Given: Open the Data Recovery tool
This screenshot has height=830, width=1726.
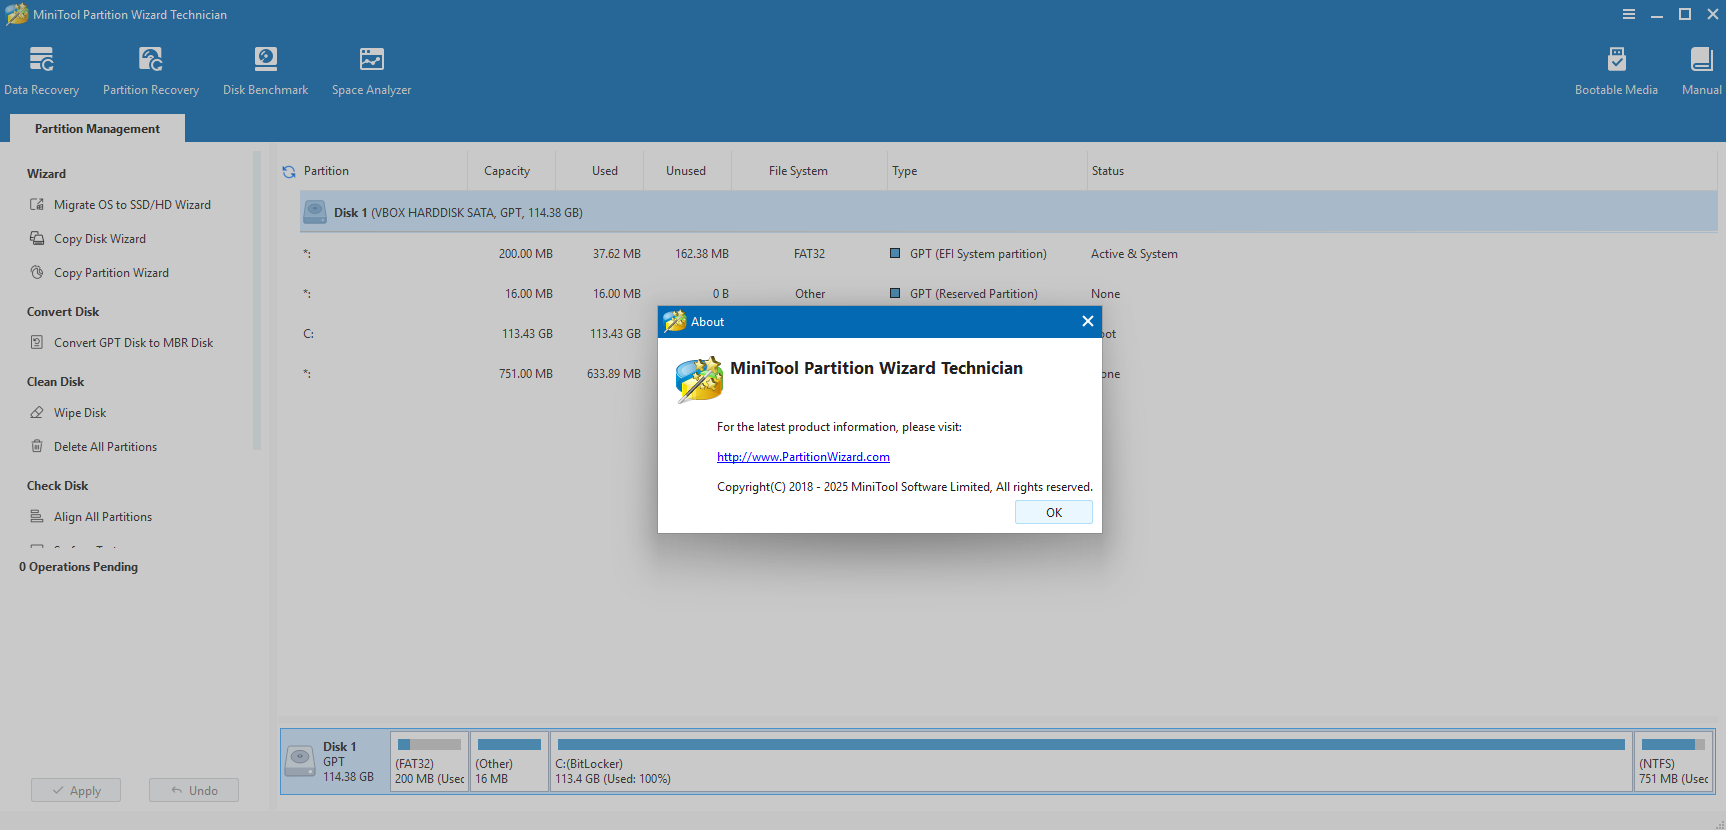Looking at the screenshot, I should click(41, 71).
